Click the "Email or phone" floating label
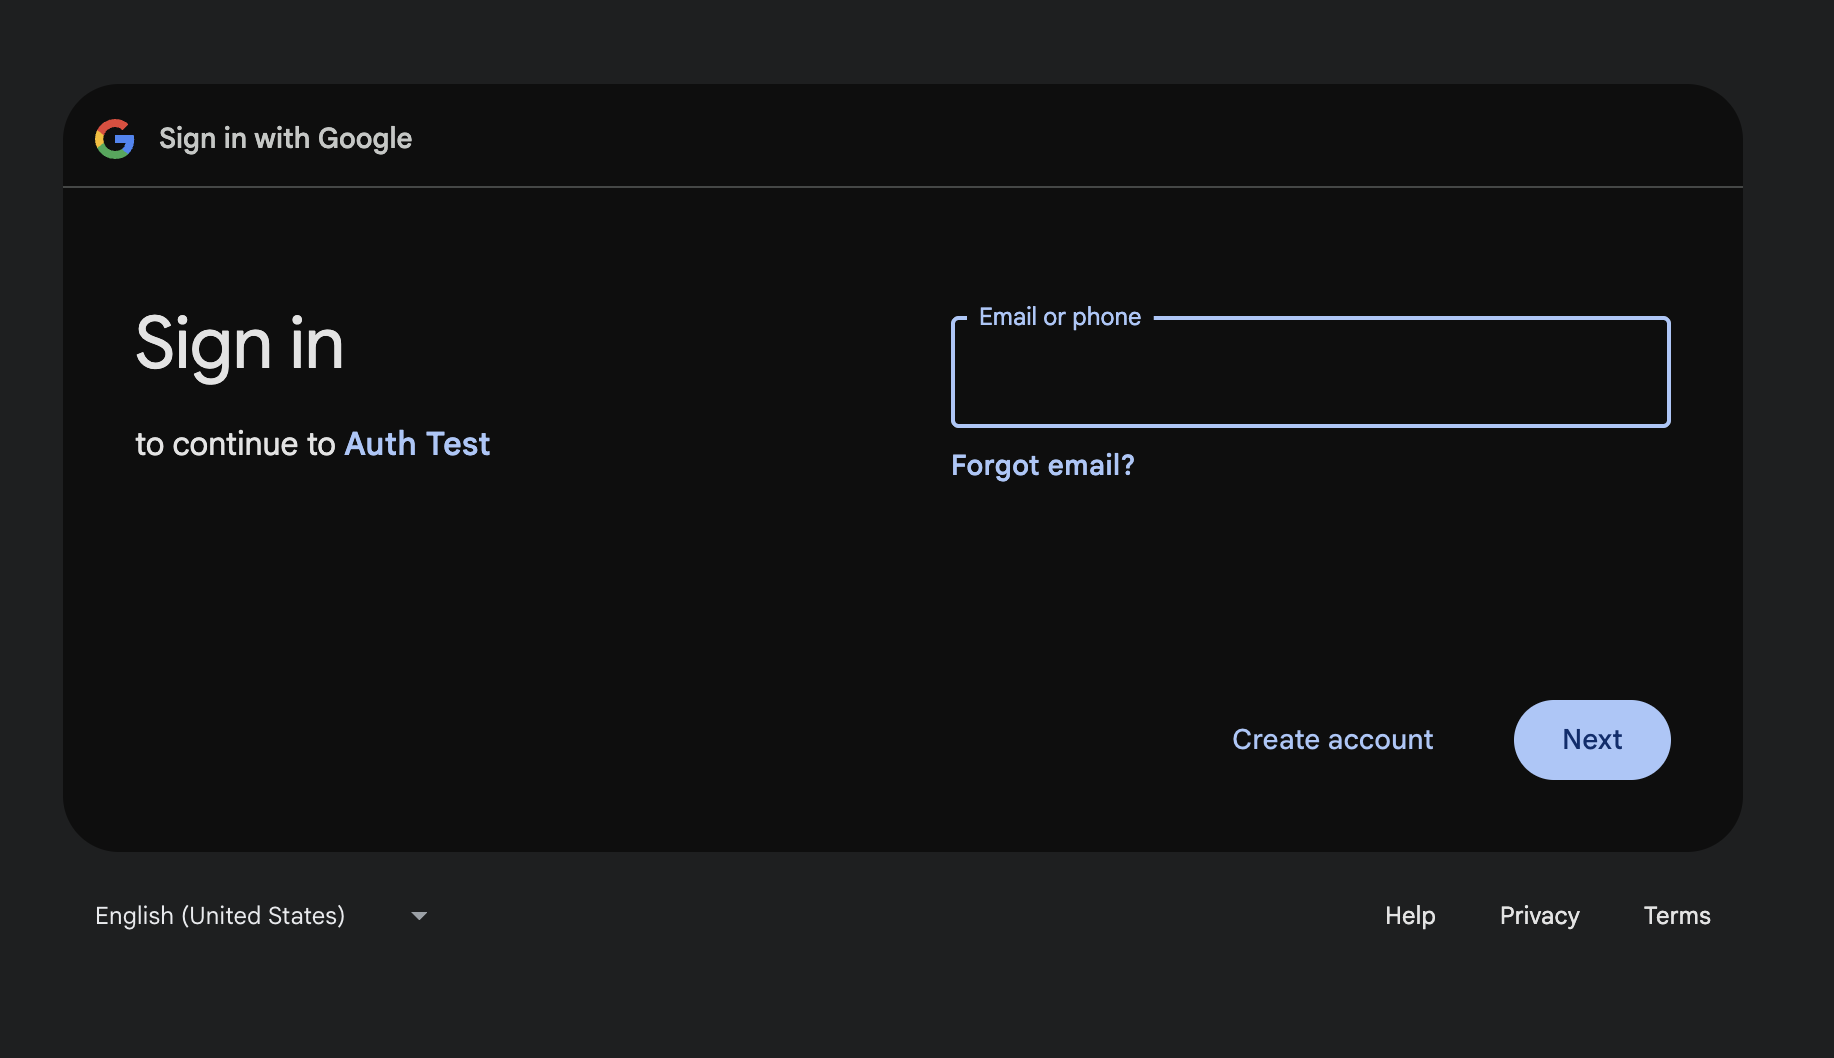The height and width of the screenshot is (1058, 1834). [1059, 317]
